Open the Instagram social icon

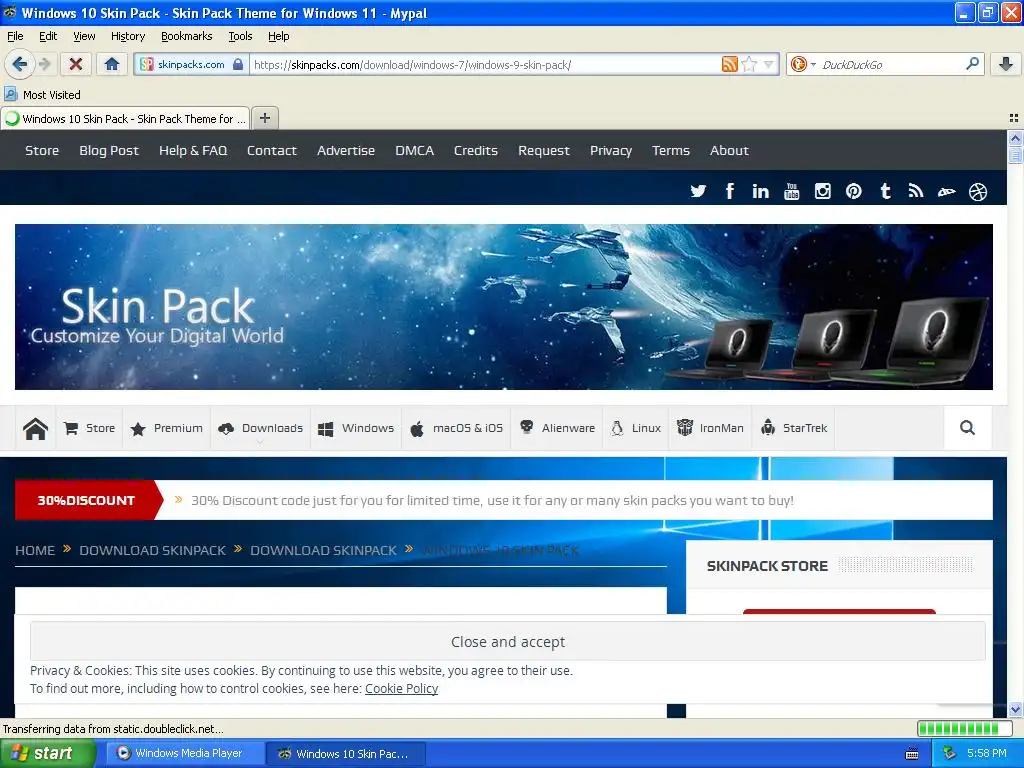[823, 191]
